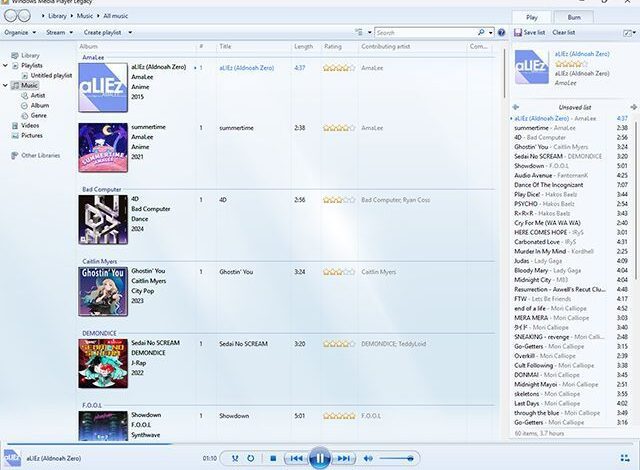
Task: Select the aLIEz album cover art
Action: (103, 87)
